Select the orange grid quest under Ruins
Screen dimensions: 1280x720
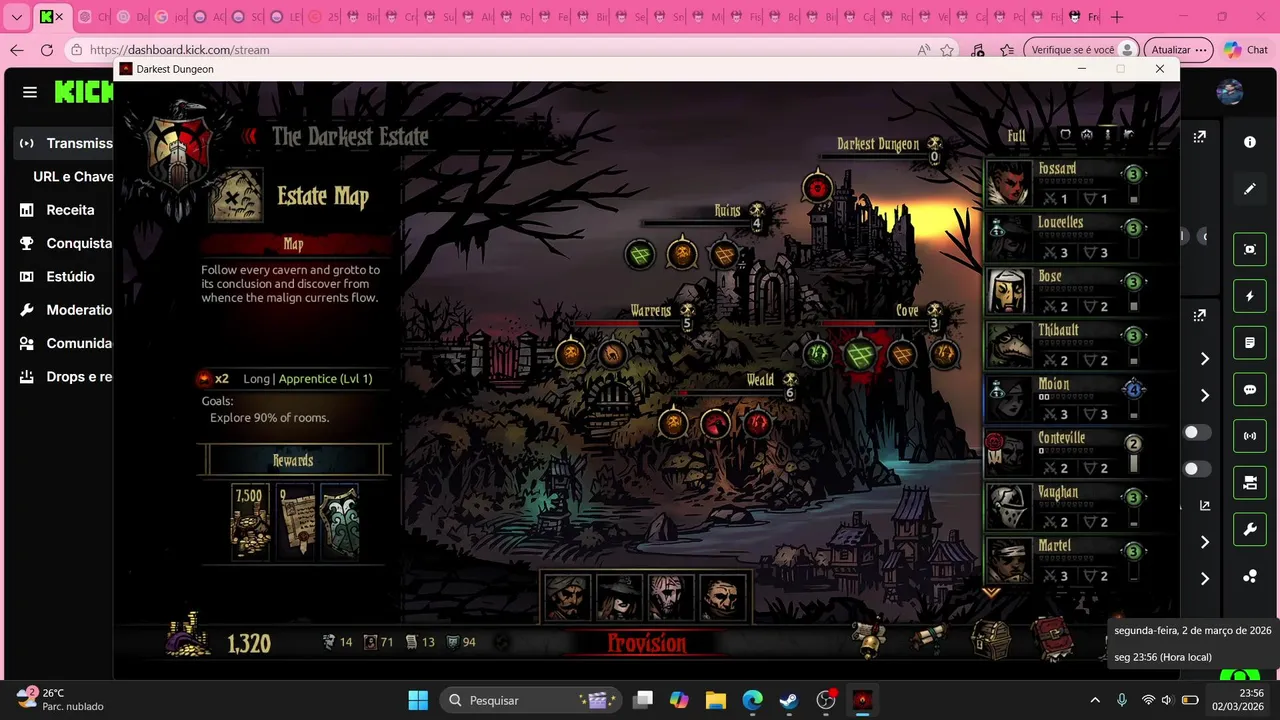click(724, 254)
